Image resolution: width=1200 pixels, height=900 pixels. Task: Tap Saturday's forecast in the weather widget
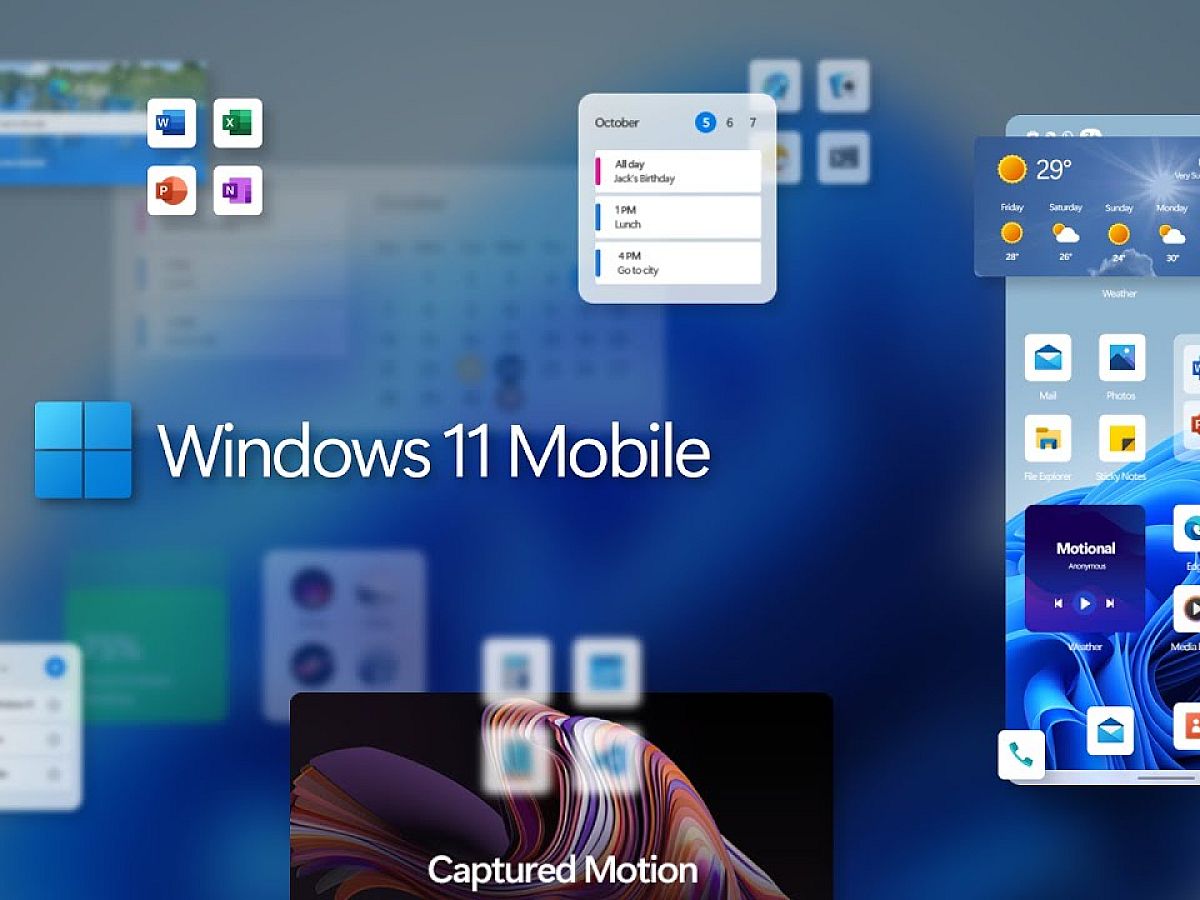click(x=1065, y=233)
